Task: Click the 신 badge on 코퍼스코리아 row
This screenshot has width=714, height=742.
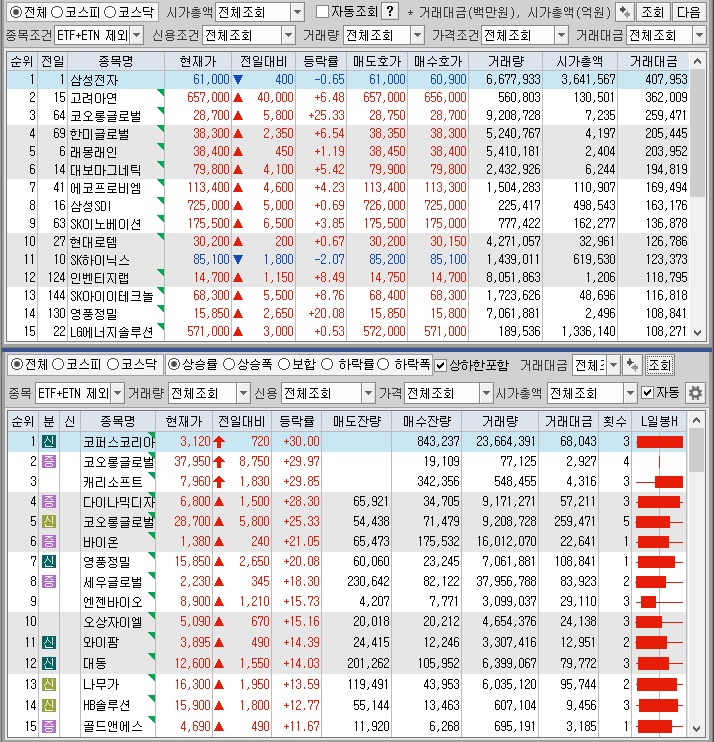Action: pos(49,442)
